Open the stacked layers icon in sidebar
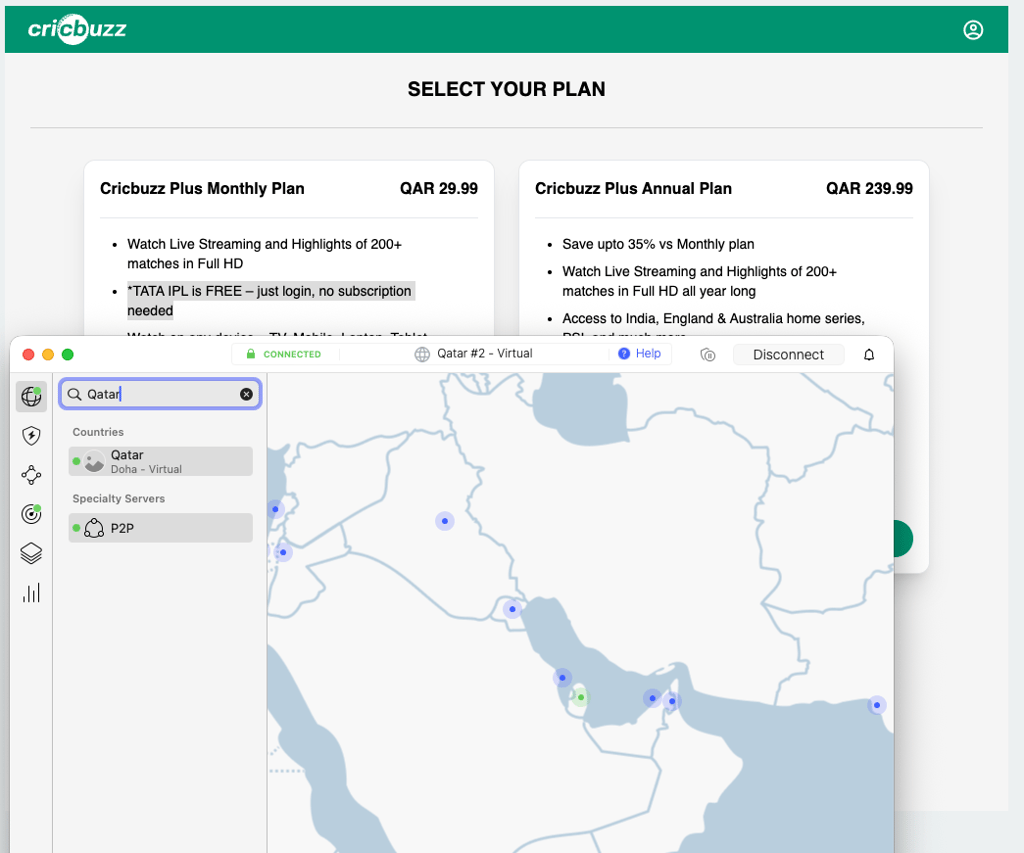This screenshot has width=1024, height=853. [31, 553]
